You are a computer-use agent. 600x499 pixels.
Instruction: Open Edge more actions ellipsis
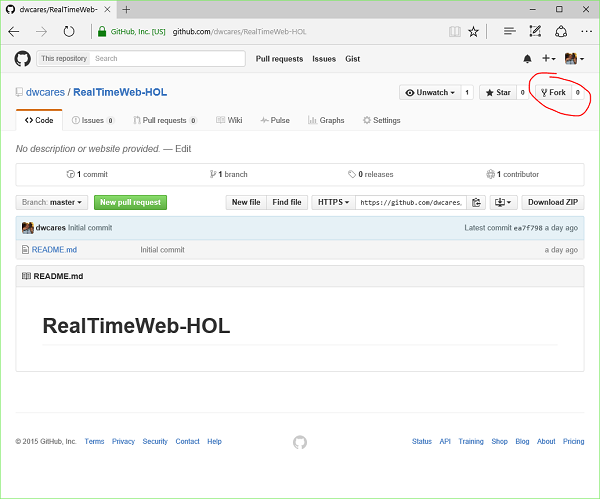[x=587, y=31]
